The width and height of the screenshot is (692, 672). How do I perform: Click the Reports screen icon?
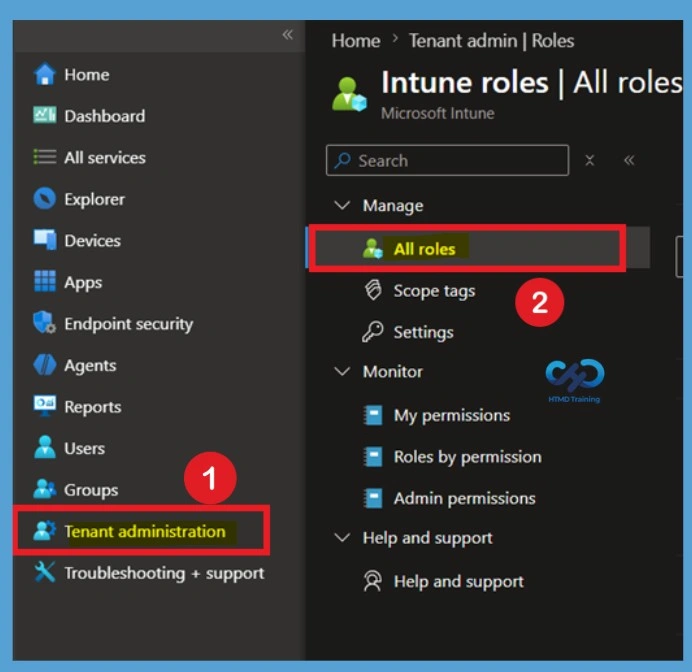point(45,406)
